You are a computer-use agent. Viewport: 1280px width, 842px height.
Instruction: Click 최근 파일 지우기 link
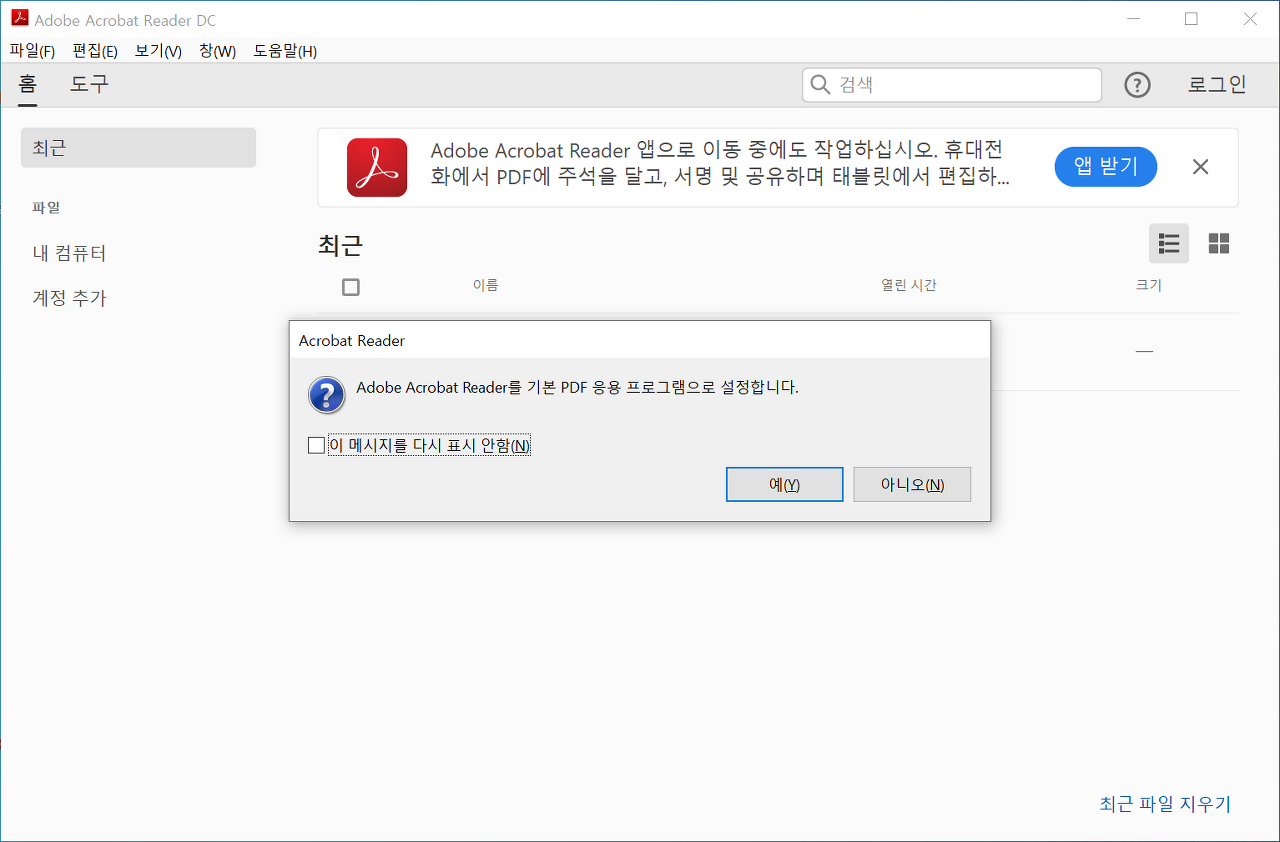pyautogui.click(x=1165, y=804)
